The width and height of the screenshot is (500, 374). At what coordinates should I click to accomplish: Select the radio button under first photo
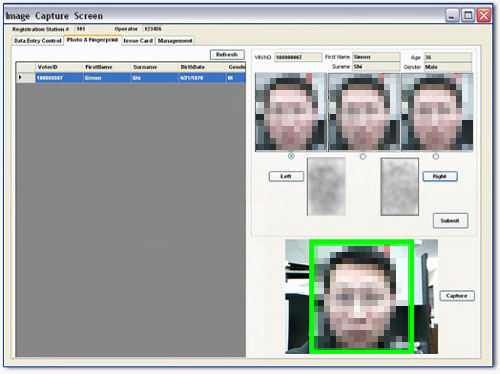291,156
